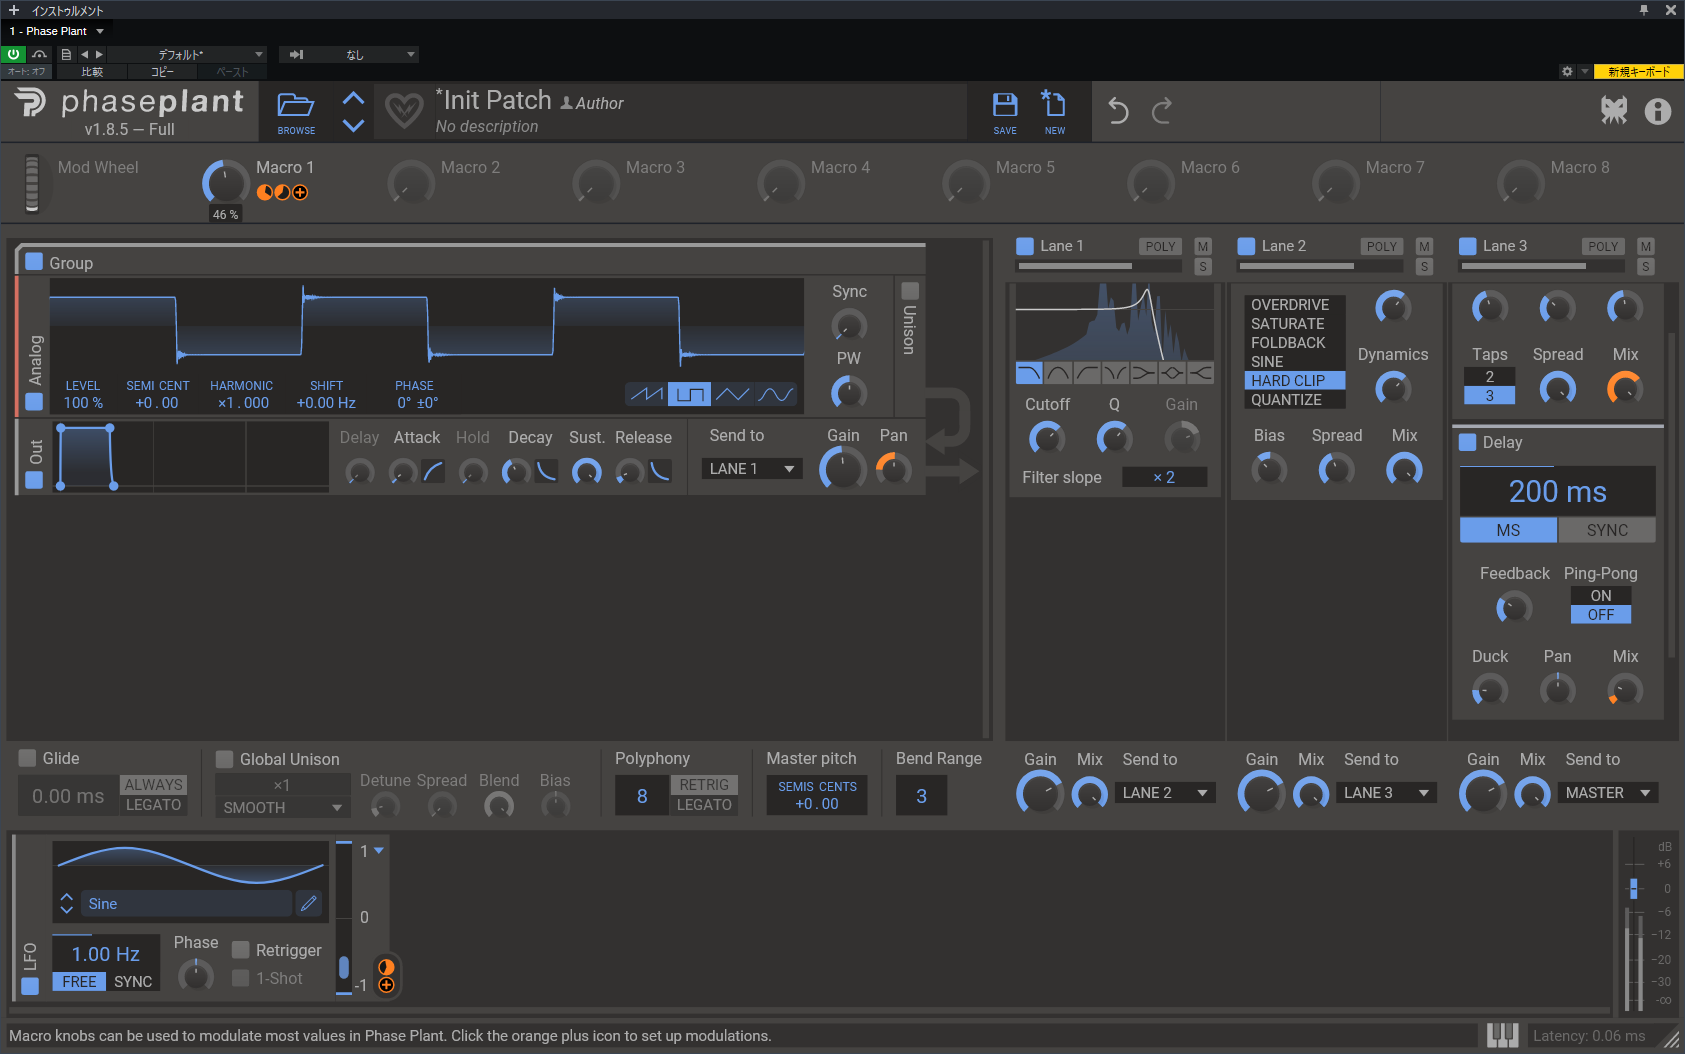The image size is (1685, 1054).
Task: Open the Global Unison SMOOTH mode dropdown
Action: pos(282,807)
